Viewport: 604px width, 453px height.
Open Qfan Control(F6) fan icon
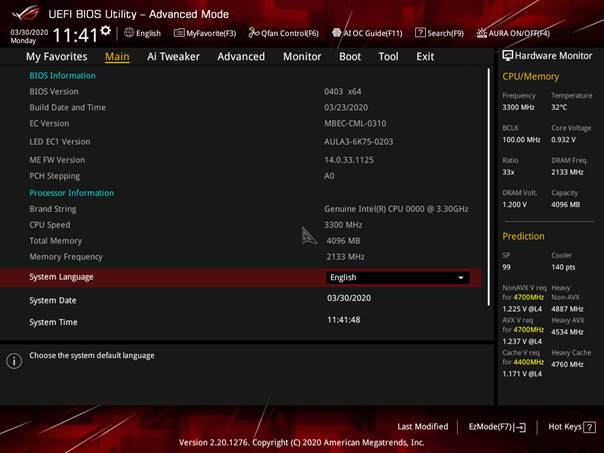point(253,33)
